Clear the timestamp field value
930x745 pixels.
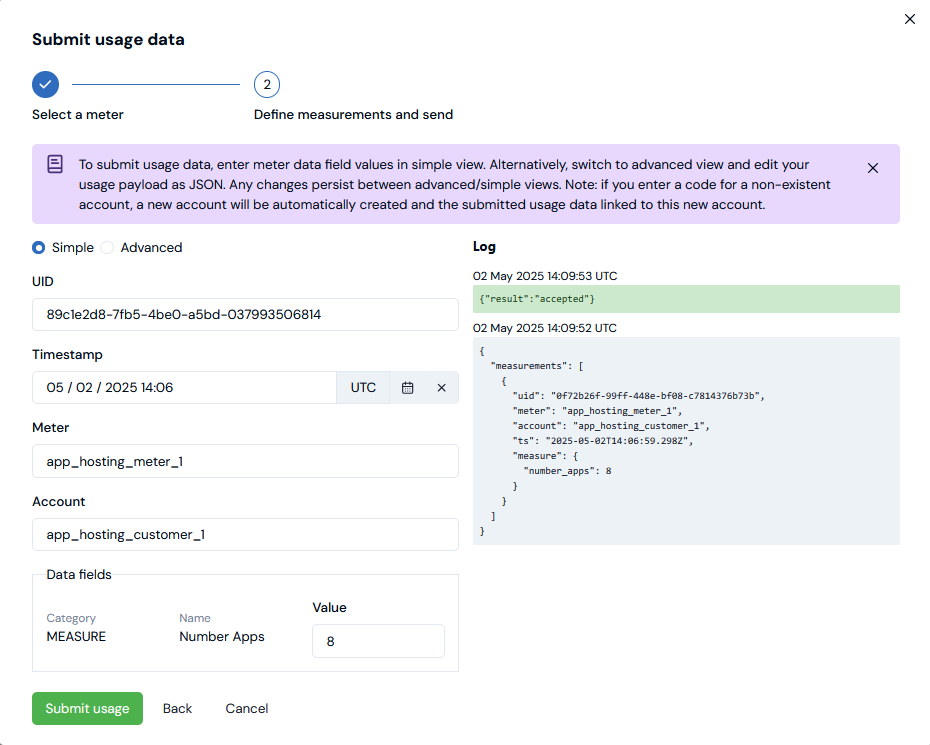(x=441, y=388)
